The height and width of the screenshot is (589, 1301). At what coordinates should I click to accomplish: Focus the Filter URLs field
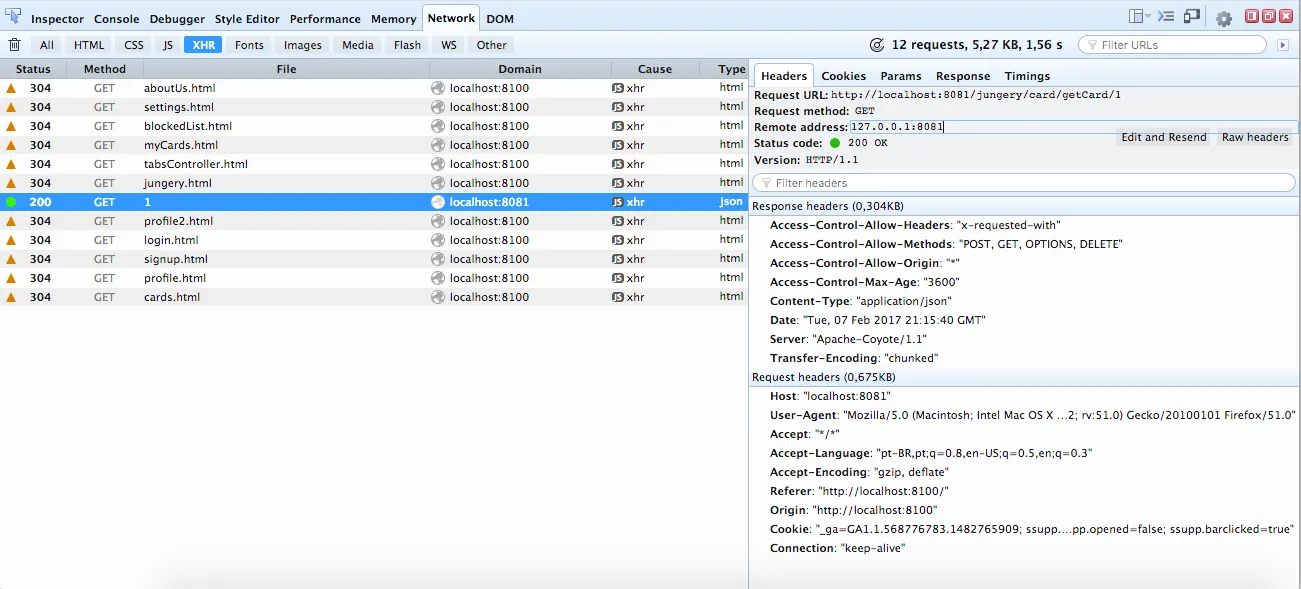pyautogui.click(x=1172, y=45)
